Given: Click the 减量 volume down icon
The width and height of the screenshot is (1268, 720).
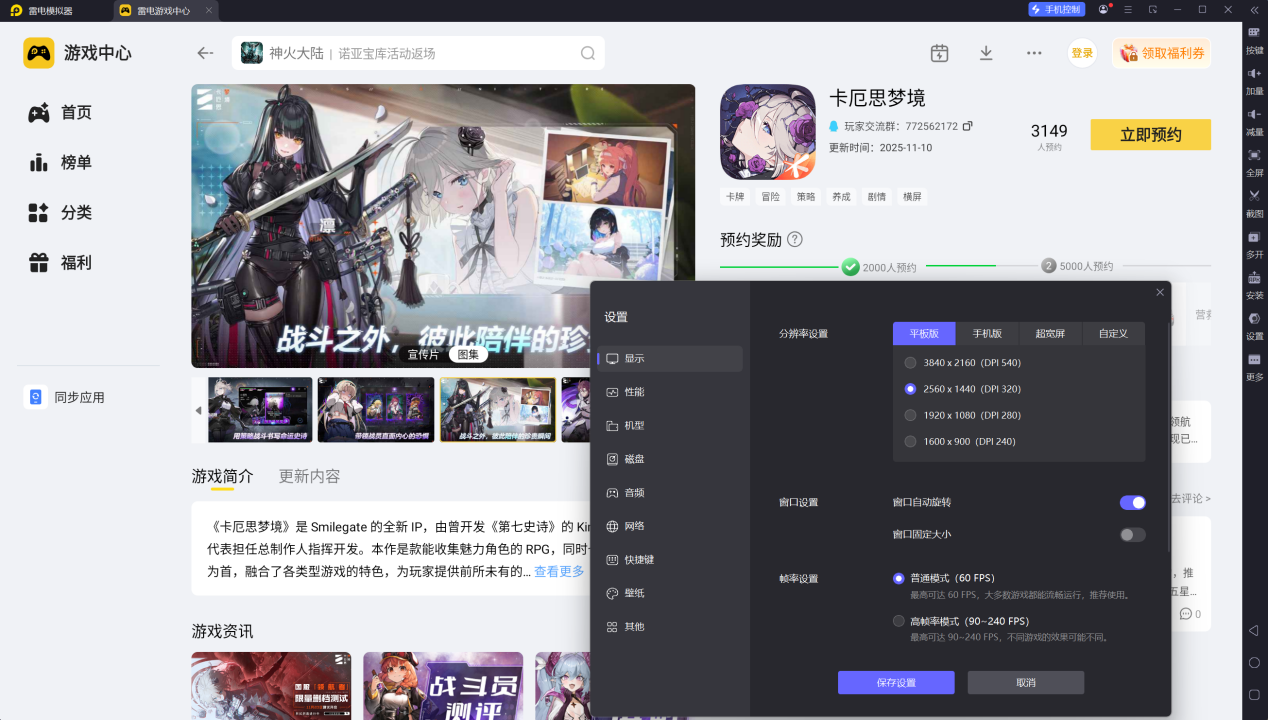Looking at the screenshot, I should (x=1254, y=115).
